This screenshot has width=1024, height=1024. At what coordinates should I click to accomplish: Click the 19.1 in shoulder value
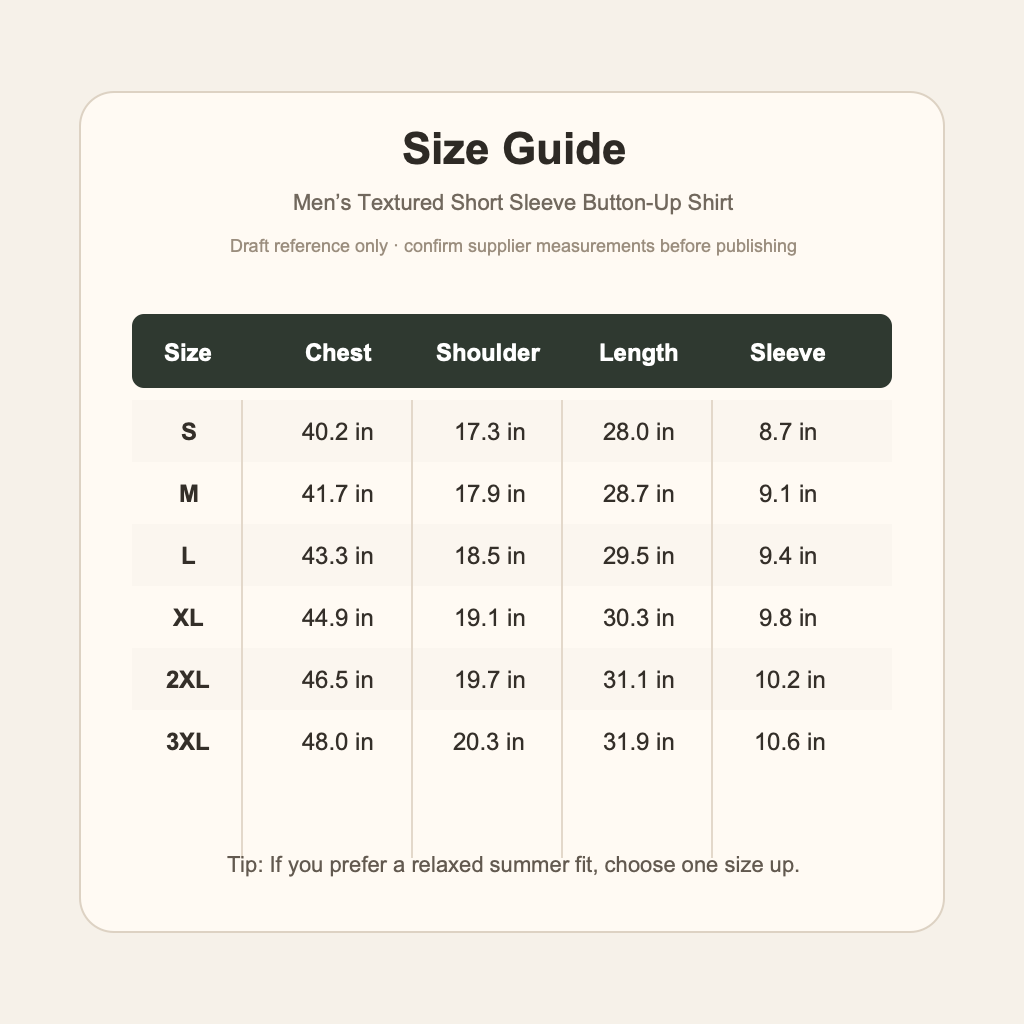[x=490, y=618]
